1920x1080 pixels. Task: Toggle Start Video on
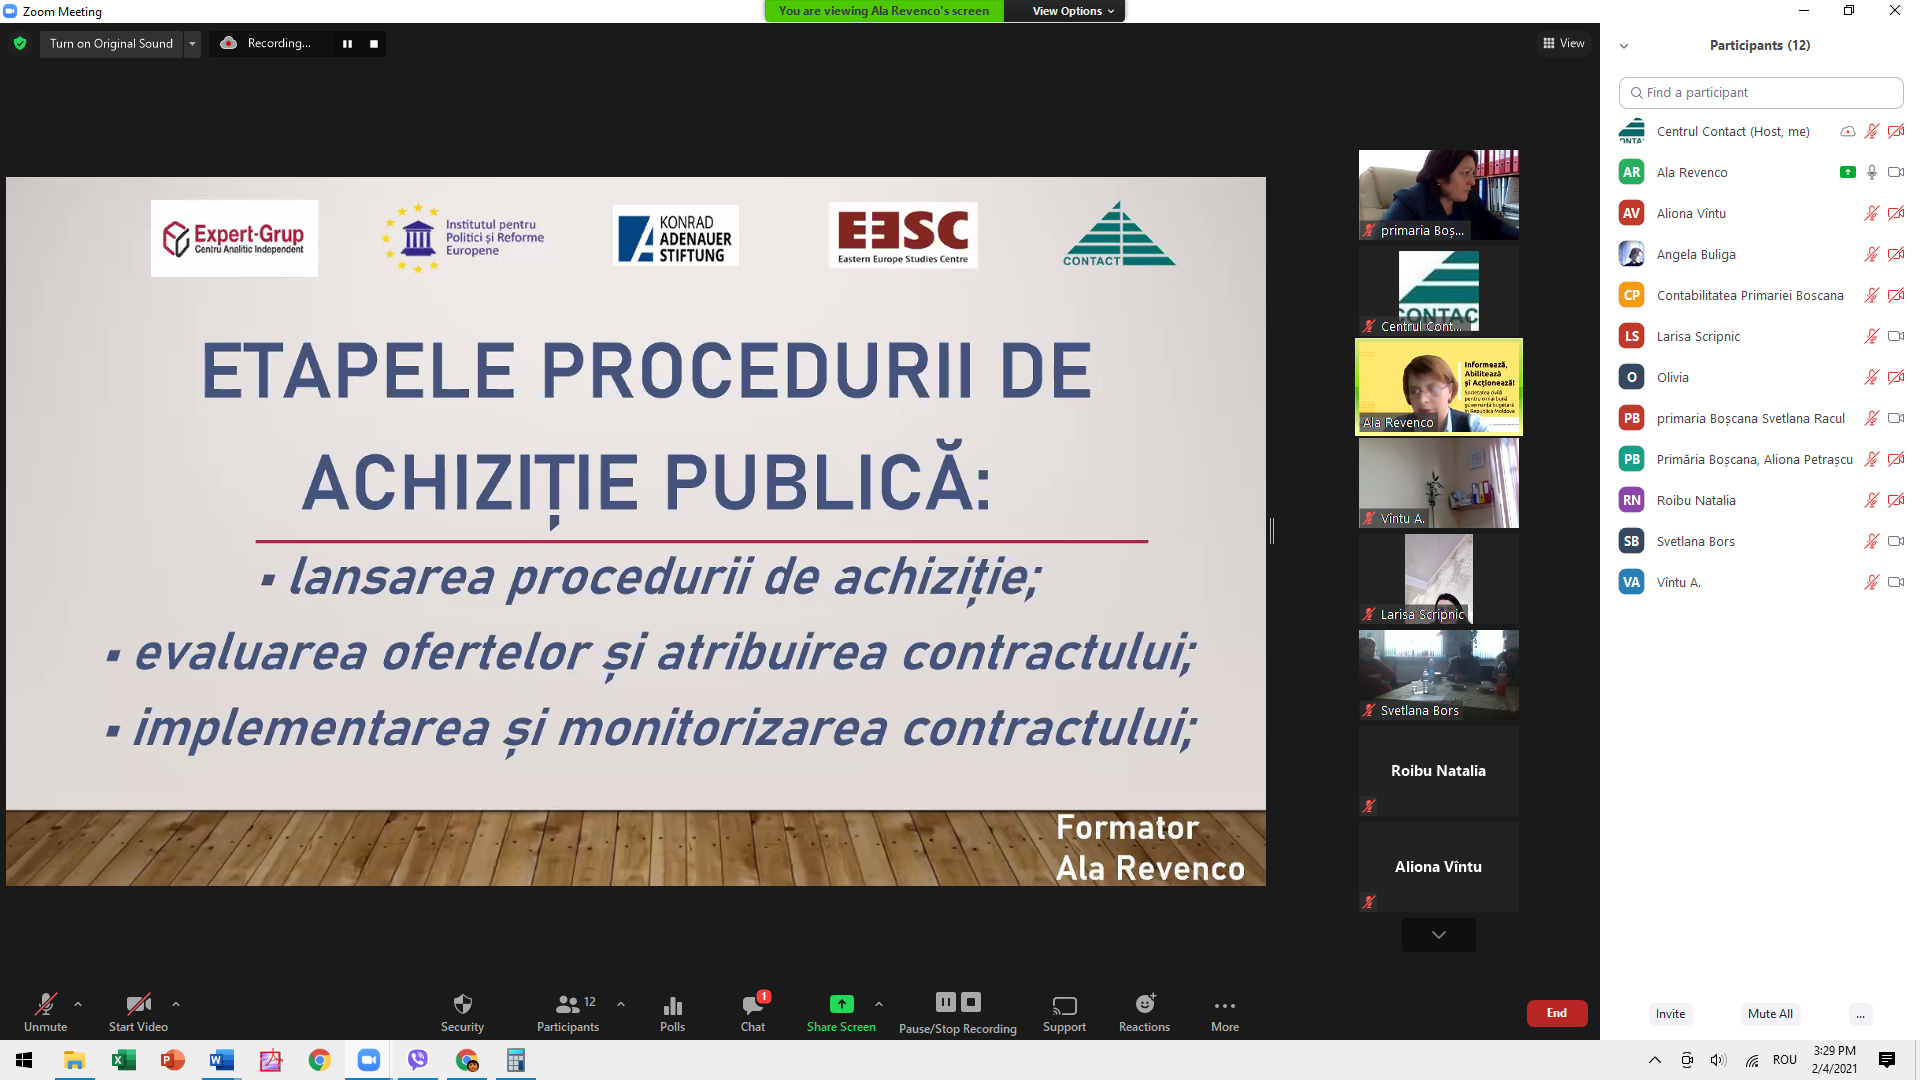click(x=138, y=1005)
